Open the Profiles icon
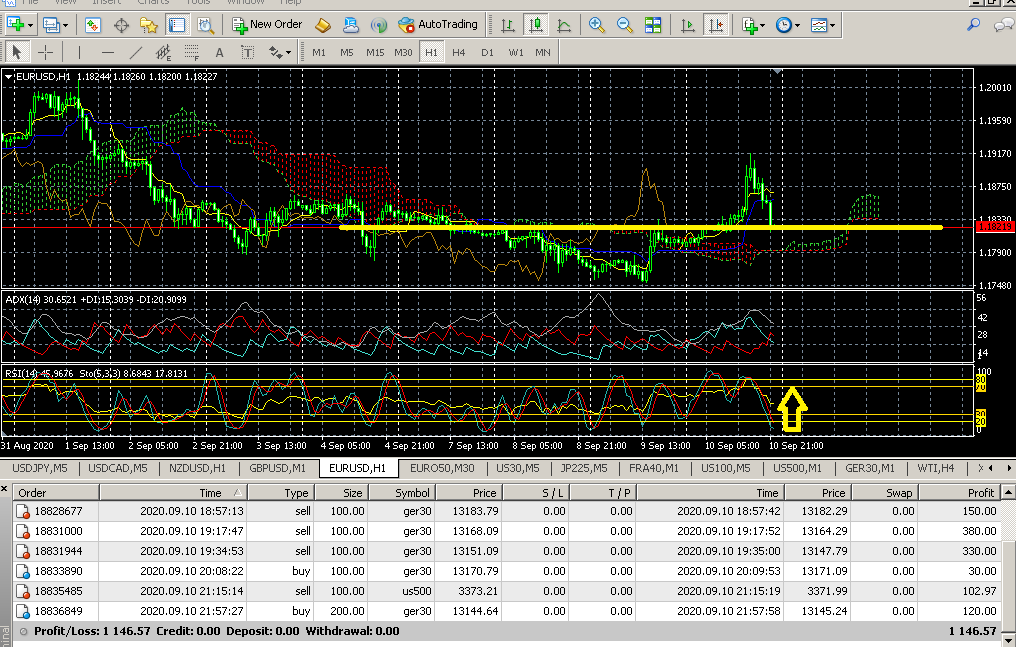Image resolution: width=1016 pixels, height=647 pixels. [x=51, y=25]
